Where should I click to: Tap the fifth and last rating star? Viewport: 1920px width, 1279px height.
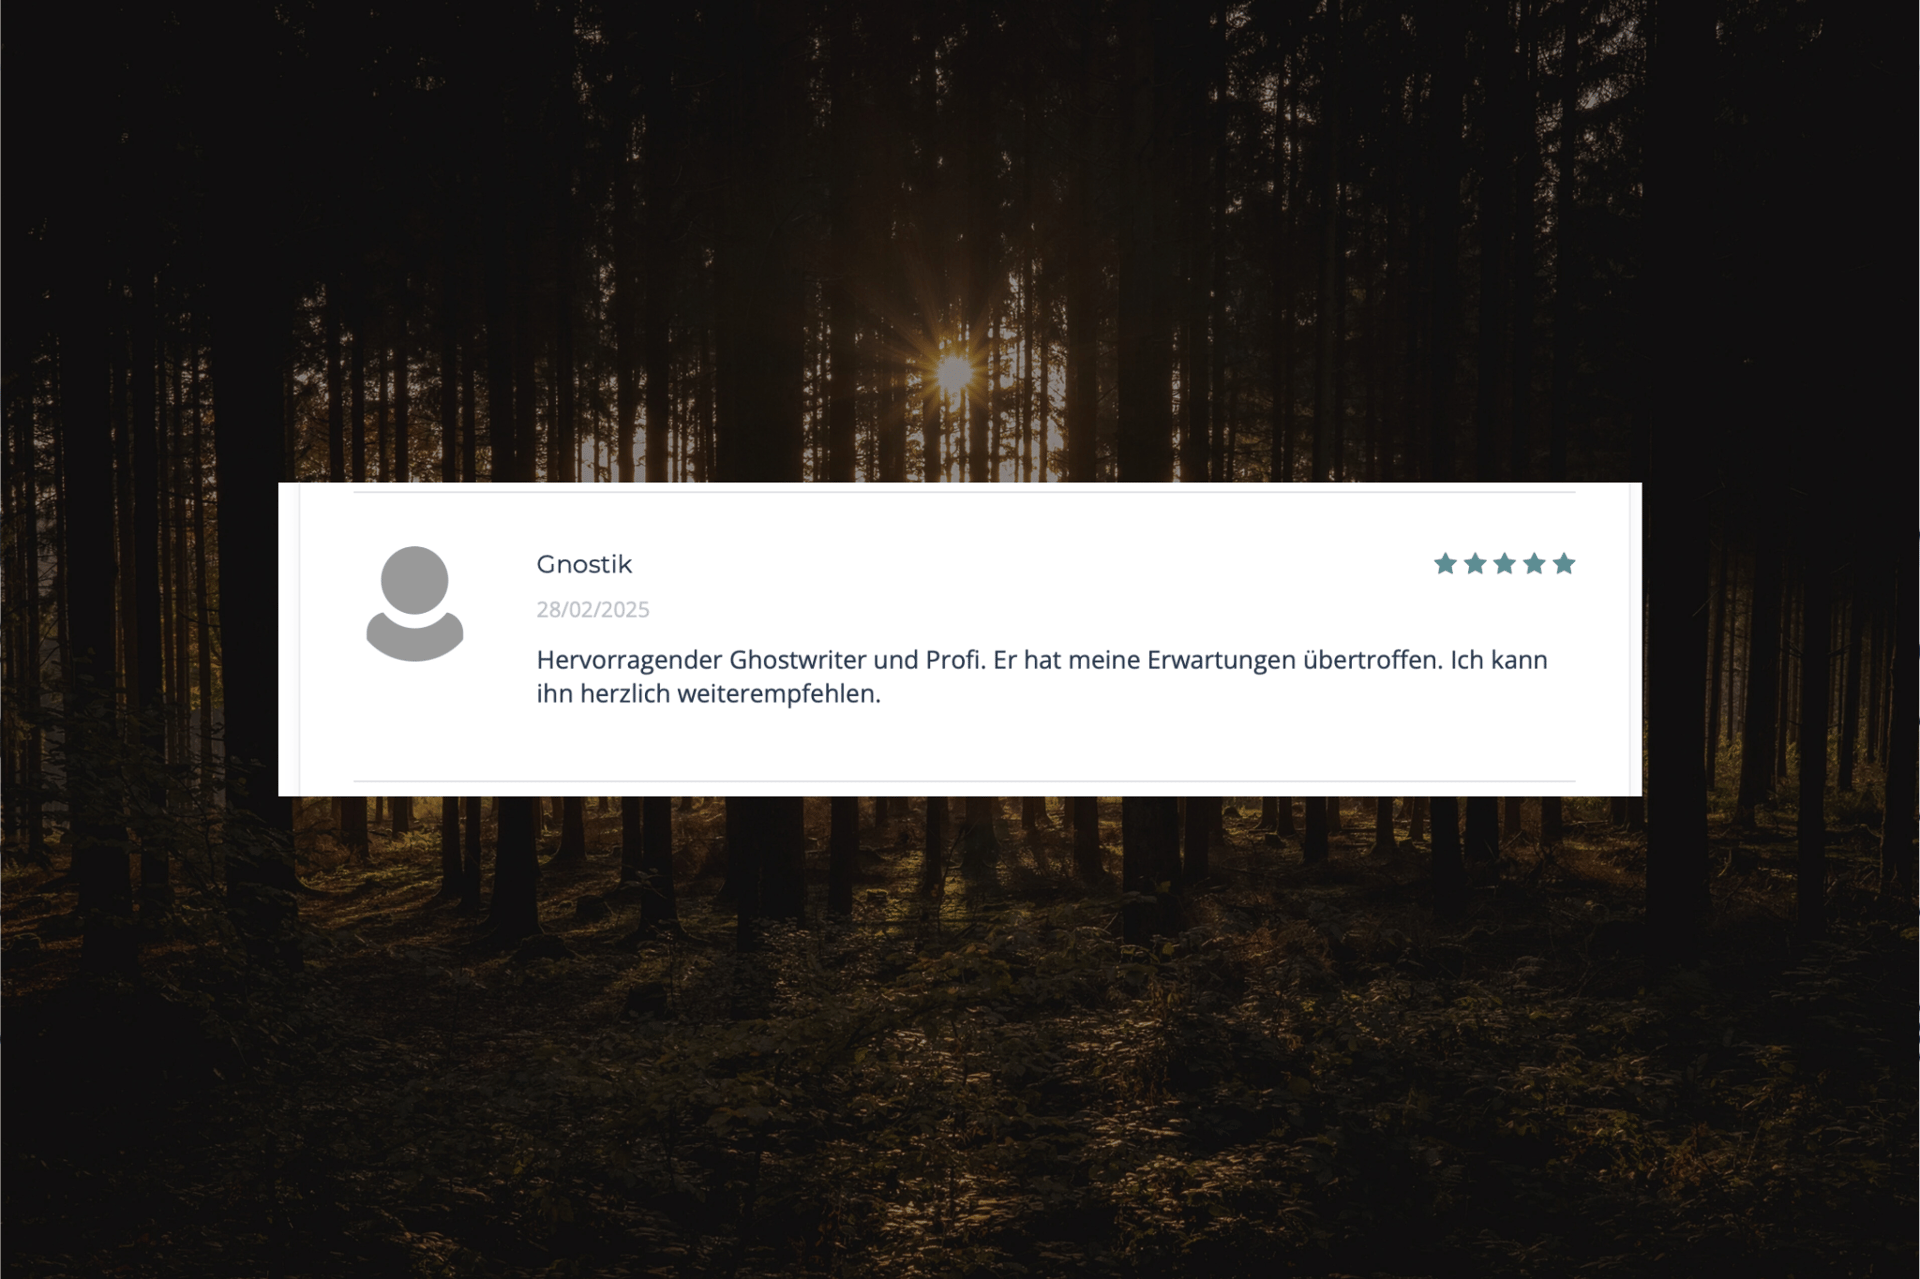[x=1564, y=564]
